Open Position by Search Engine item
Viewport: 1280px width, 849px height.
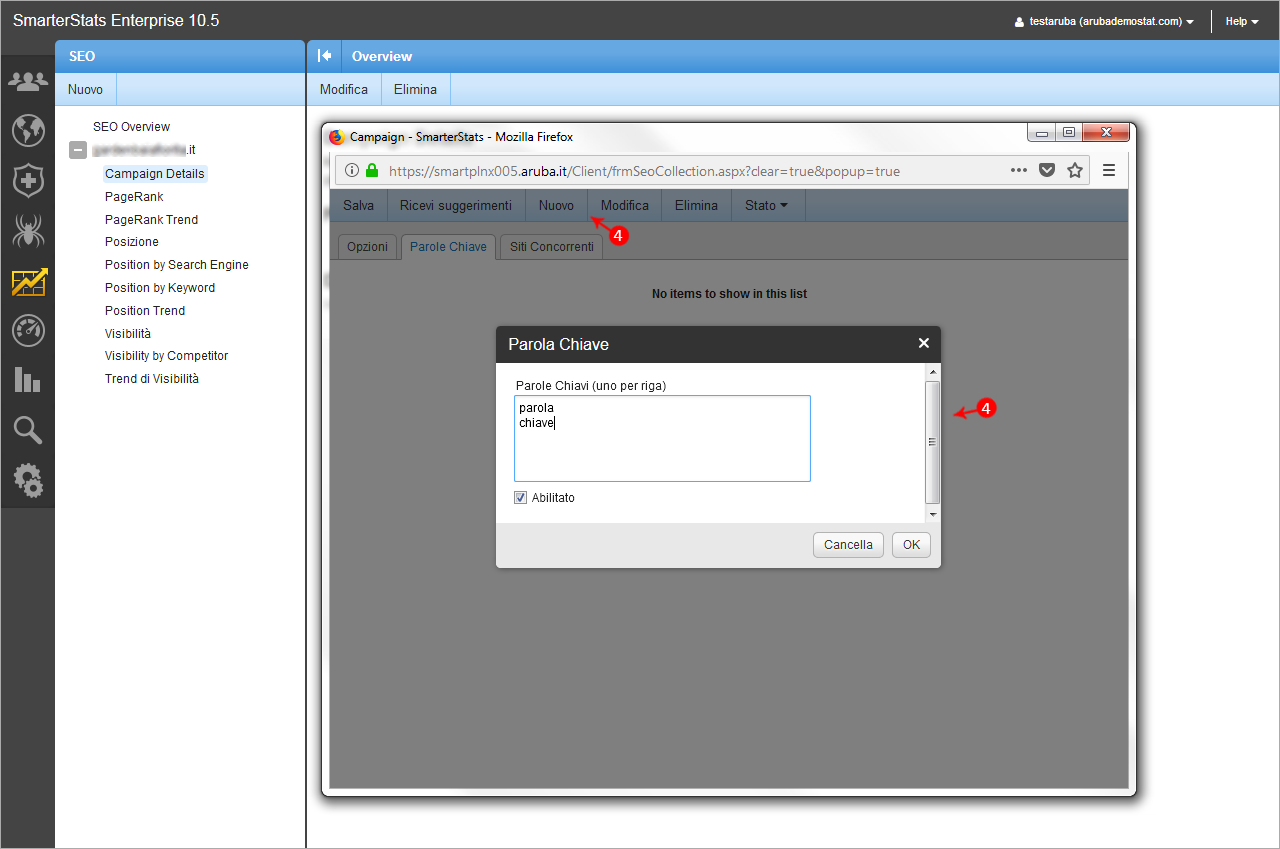(x=177, y=265)
